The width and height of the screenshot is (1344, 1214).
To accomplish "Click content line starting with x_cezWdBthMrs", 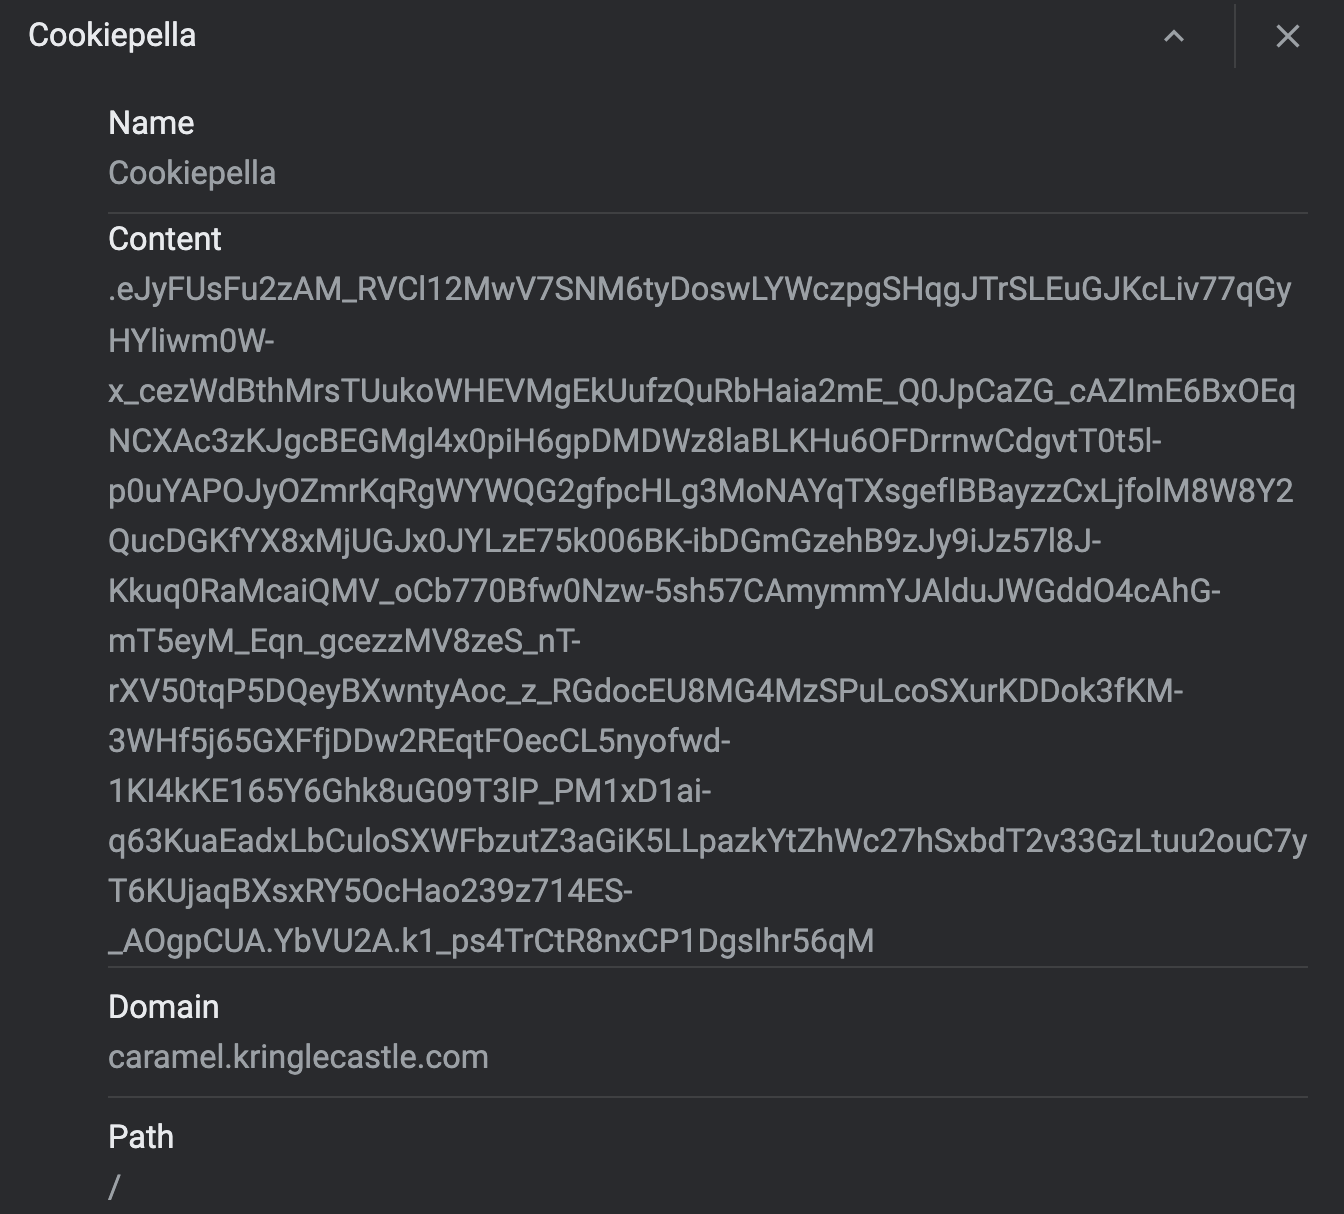I will (702, 391).
